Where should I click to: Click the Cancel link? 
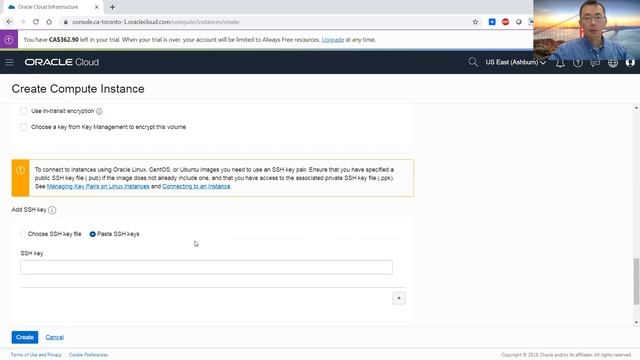[x=55, y=338]
